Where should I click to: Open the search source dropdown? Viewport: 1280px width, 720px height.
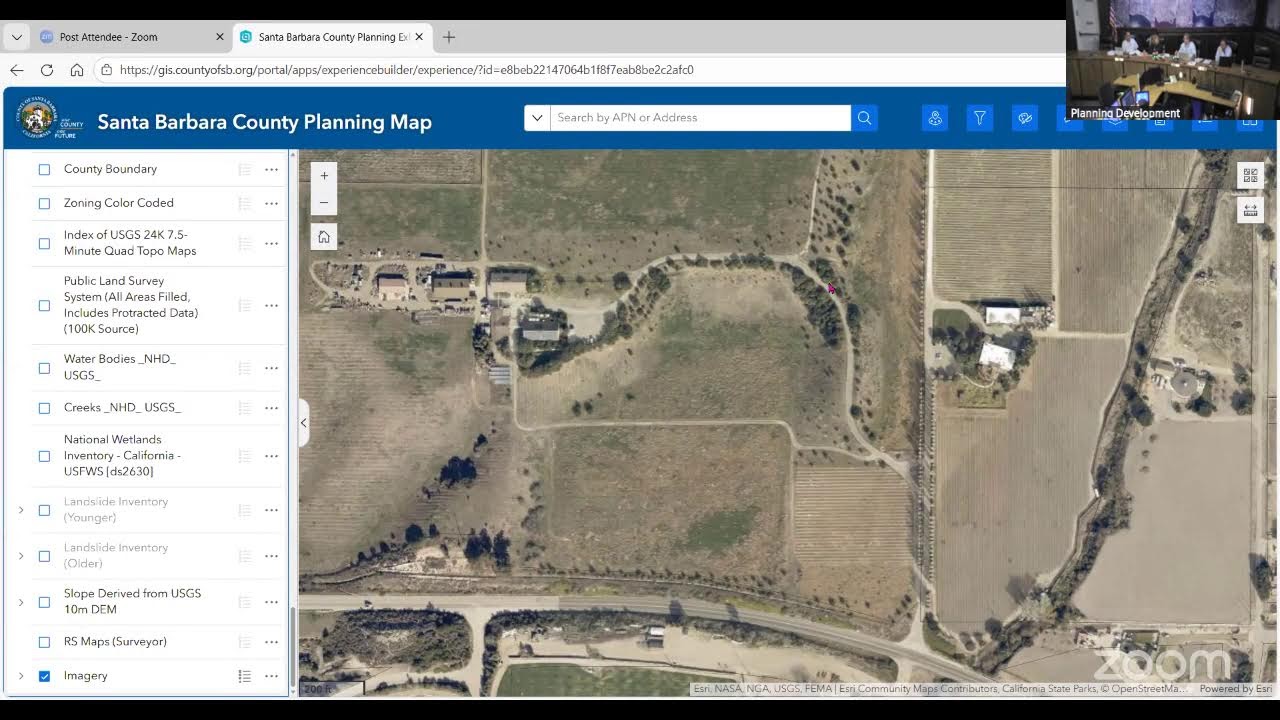(537, 118)
